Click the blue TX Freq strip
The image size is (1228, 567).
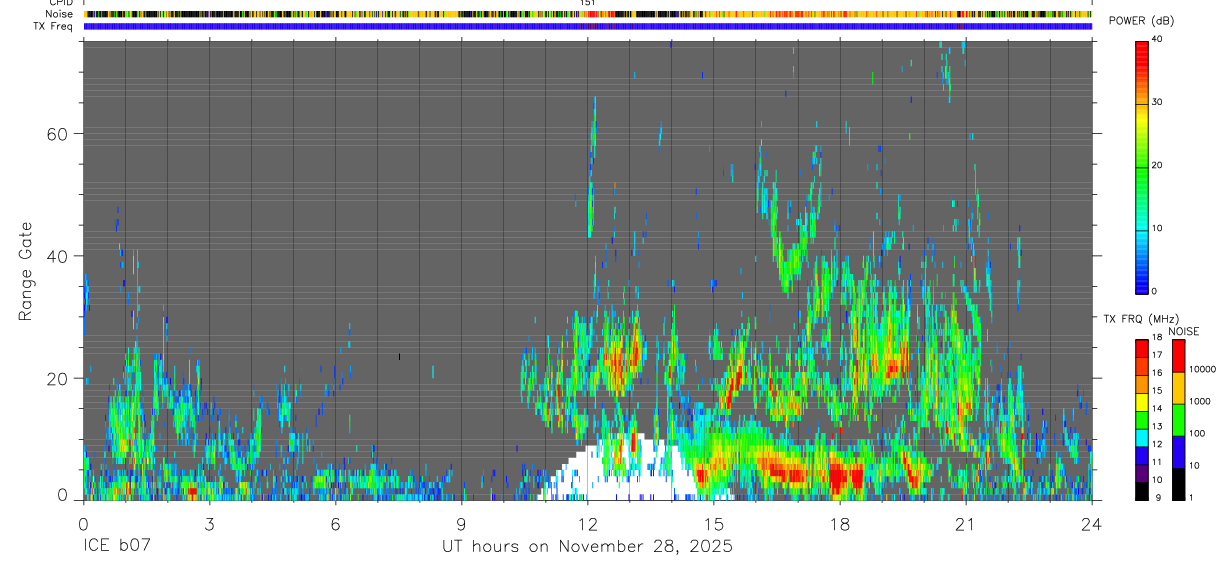click(588, 26)
